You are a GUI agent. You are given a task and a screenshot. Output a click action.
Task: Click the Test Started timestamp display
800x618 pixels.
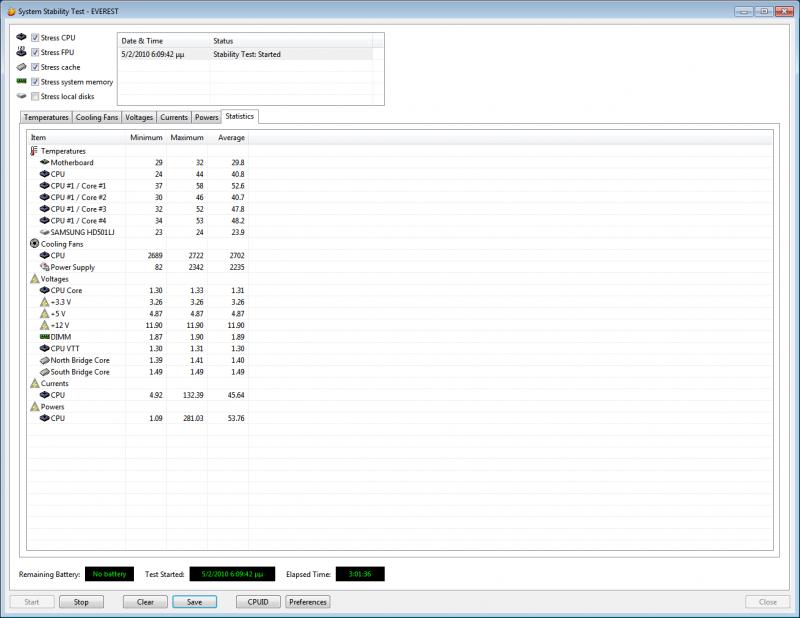(232, 574)
